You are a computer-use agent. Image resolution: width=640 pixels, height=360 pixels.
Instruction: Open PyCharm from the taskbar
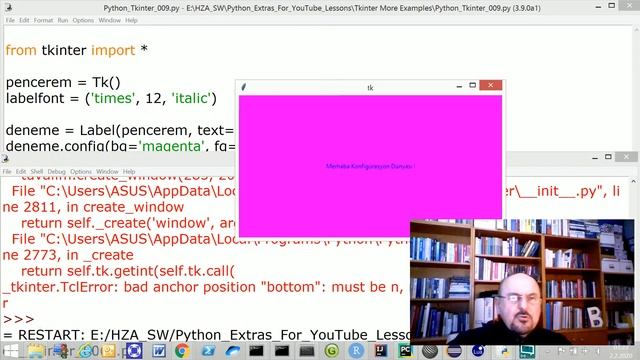(405, 351)
